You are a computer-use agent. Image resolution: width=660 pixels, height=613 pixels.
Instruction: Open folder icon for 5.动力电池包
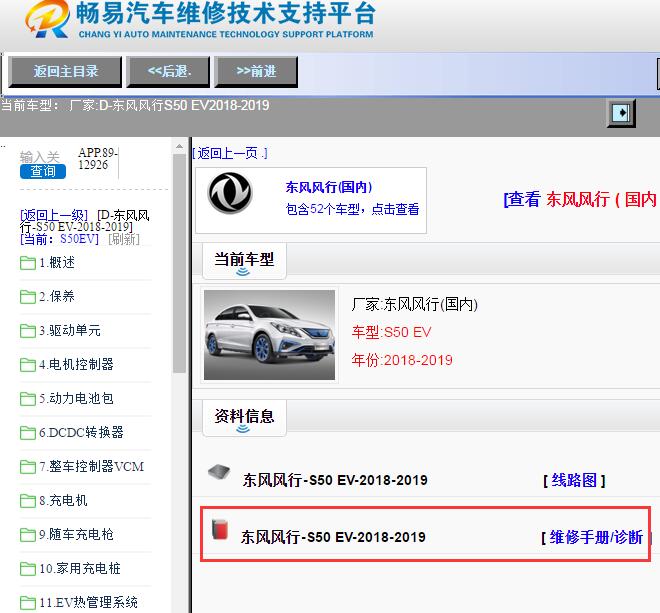[x=28, y=399]
